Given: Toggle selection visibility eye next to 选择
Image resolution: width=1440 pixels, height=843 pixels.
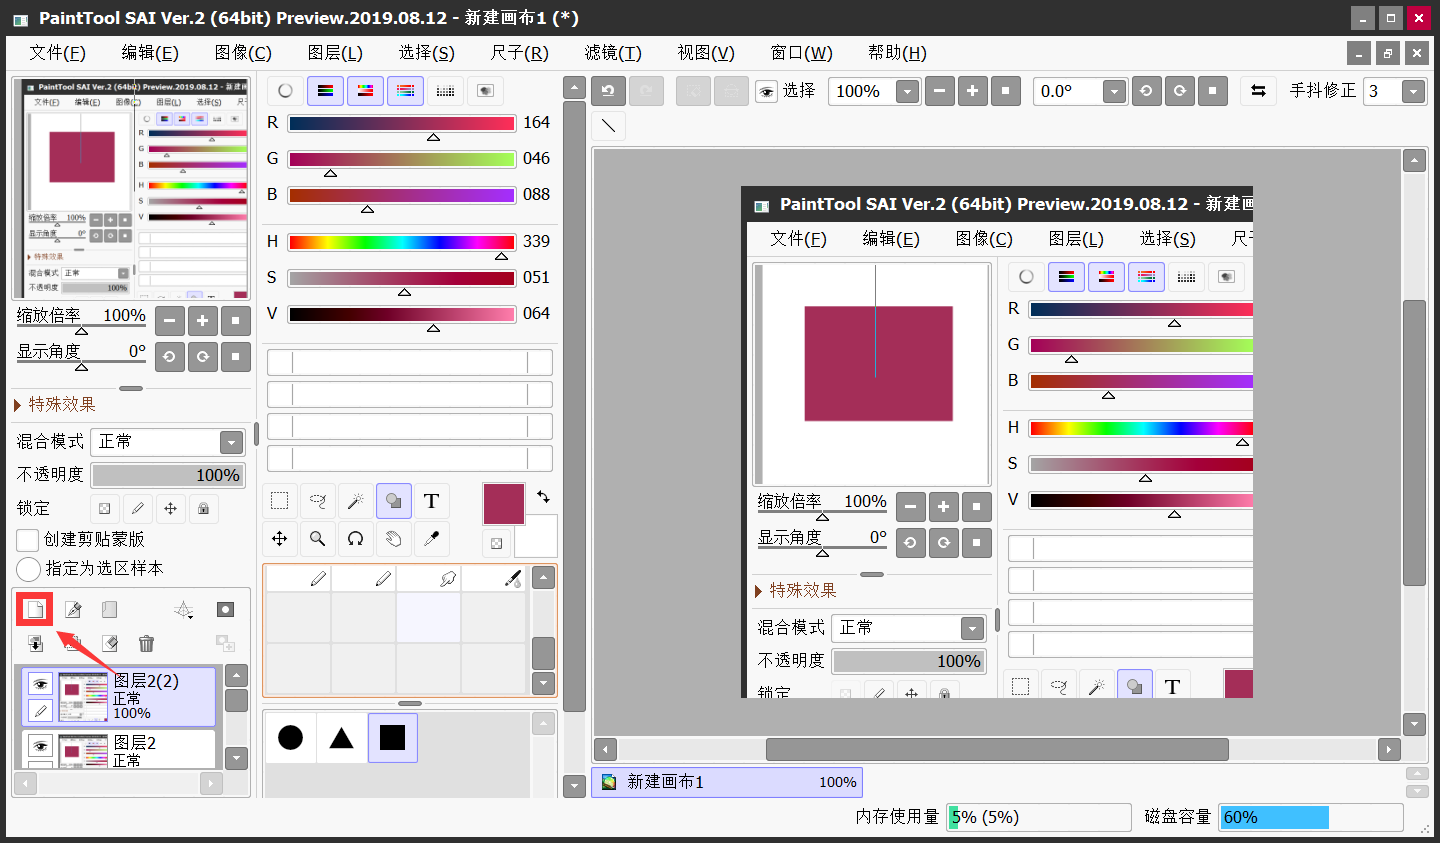Looking at the screenshot, I should 766,92.
